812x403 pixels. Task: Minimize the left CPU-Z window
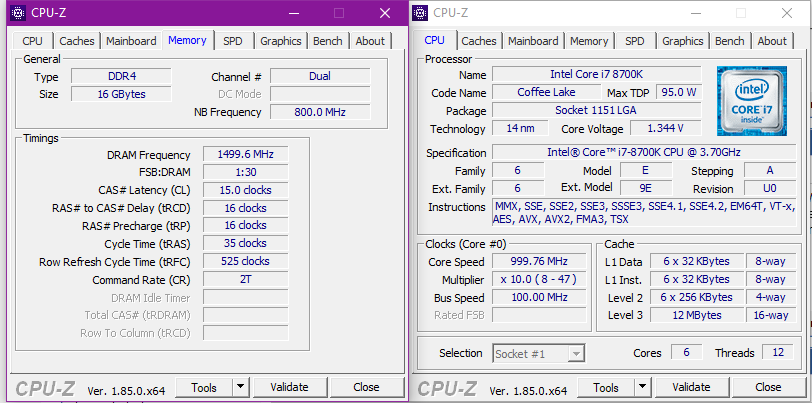[294, 13]
